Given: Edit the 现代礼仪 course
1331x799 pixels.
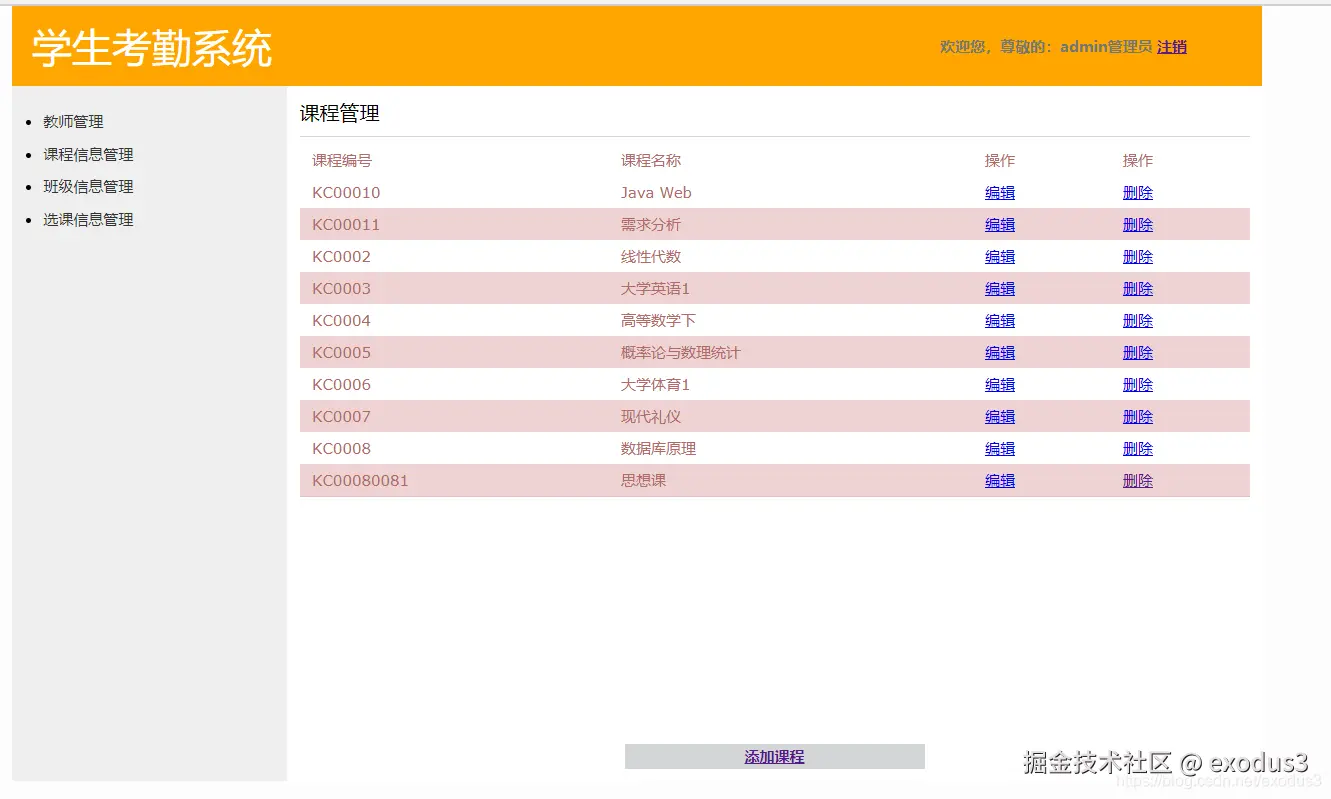Looking at the screenshot, I should coord(1000,417).
